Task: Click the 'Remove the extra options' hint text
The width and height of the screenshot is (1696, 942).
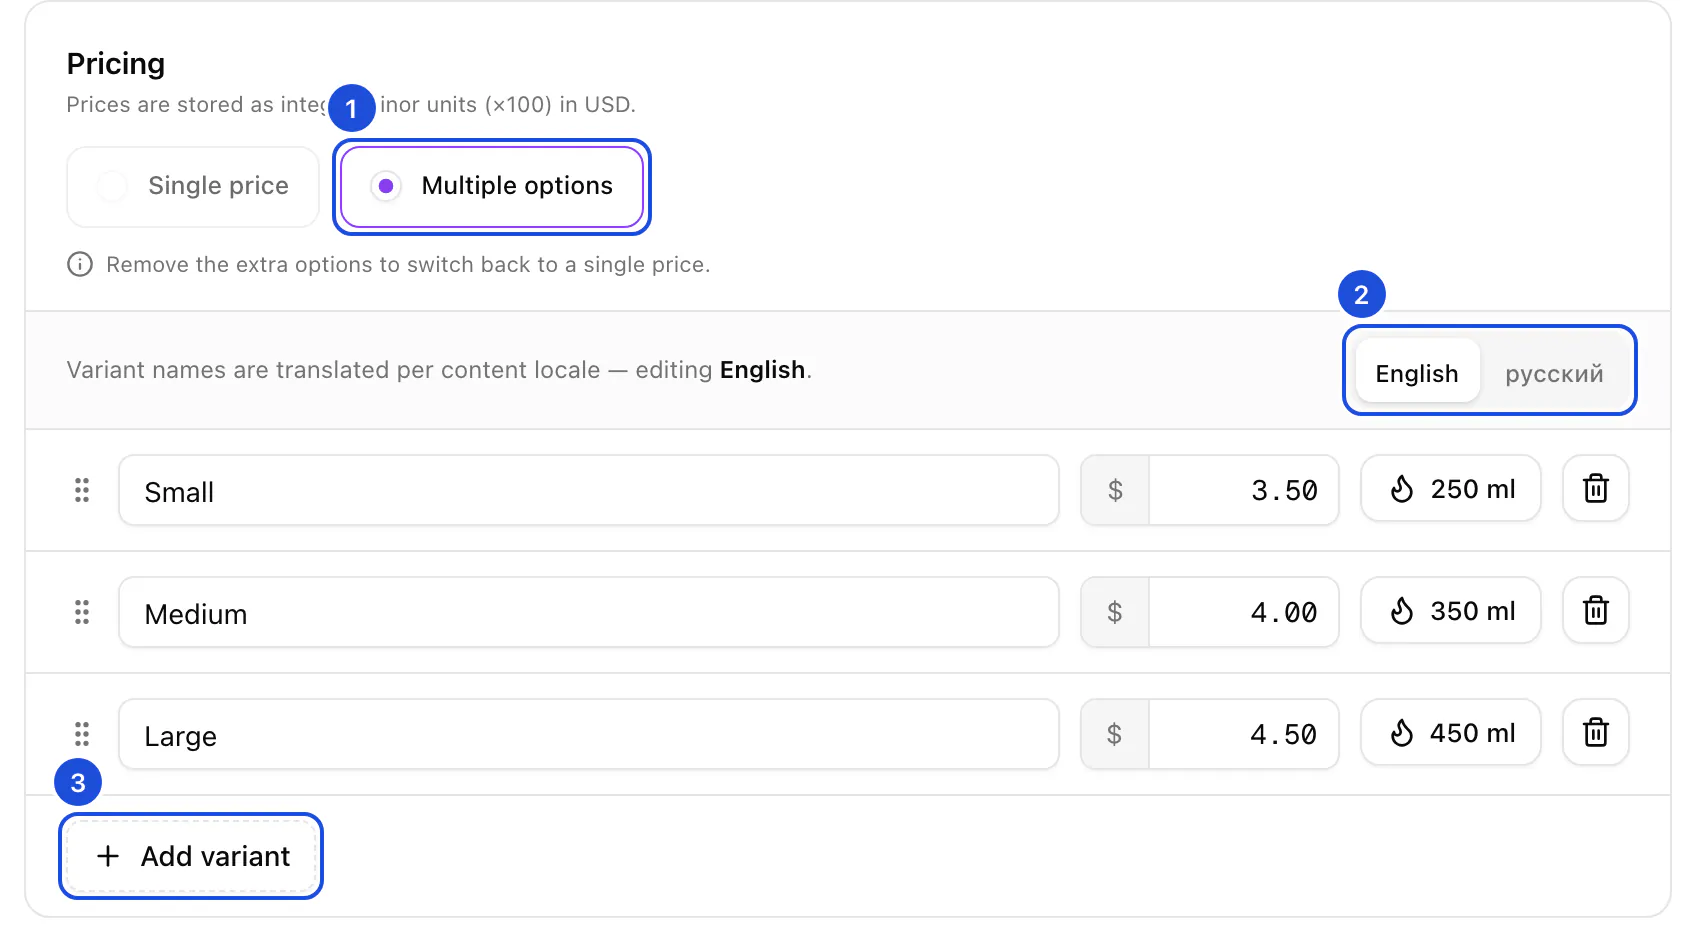Action: tap(408, 265)
